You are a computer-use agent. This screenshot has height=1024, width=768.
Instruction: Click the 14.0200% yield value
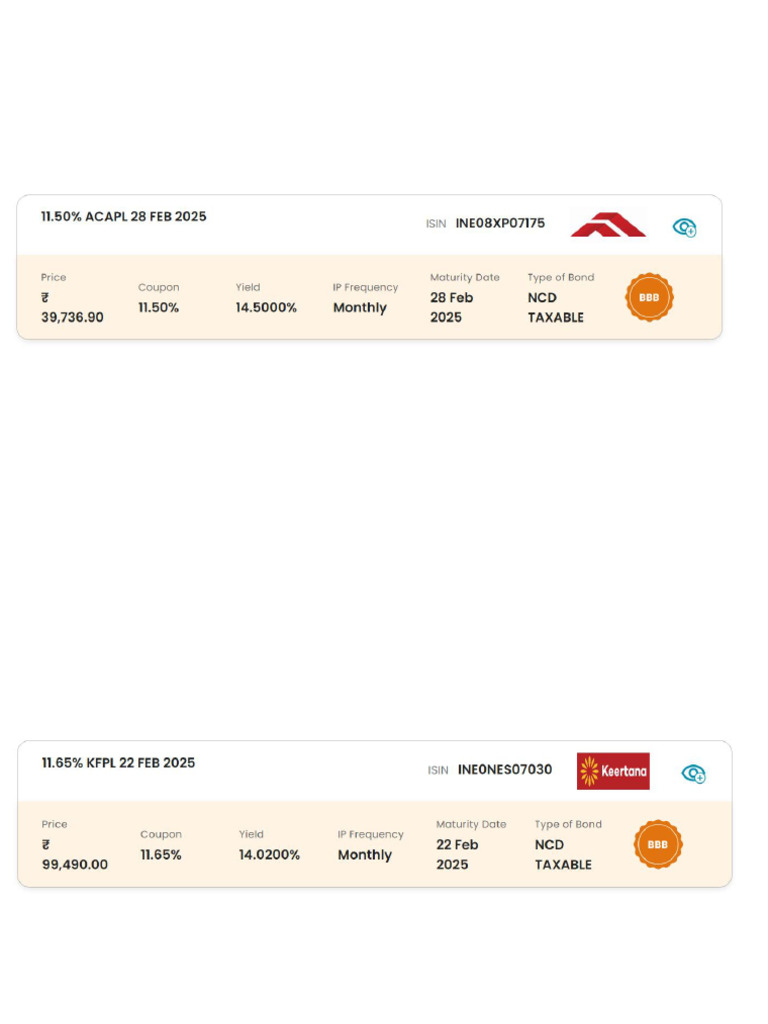coord(269,855)
